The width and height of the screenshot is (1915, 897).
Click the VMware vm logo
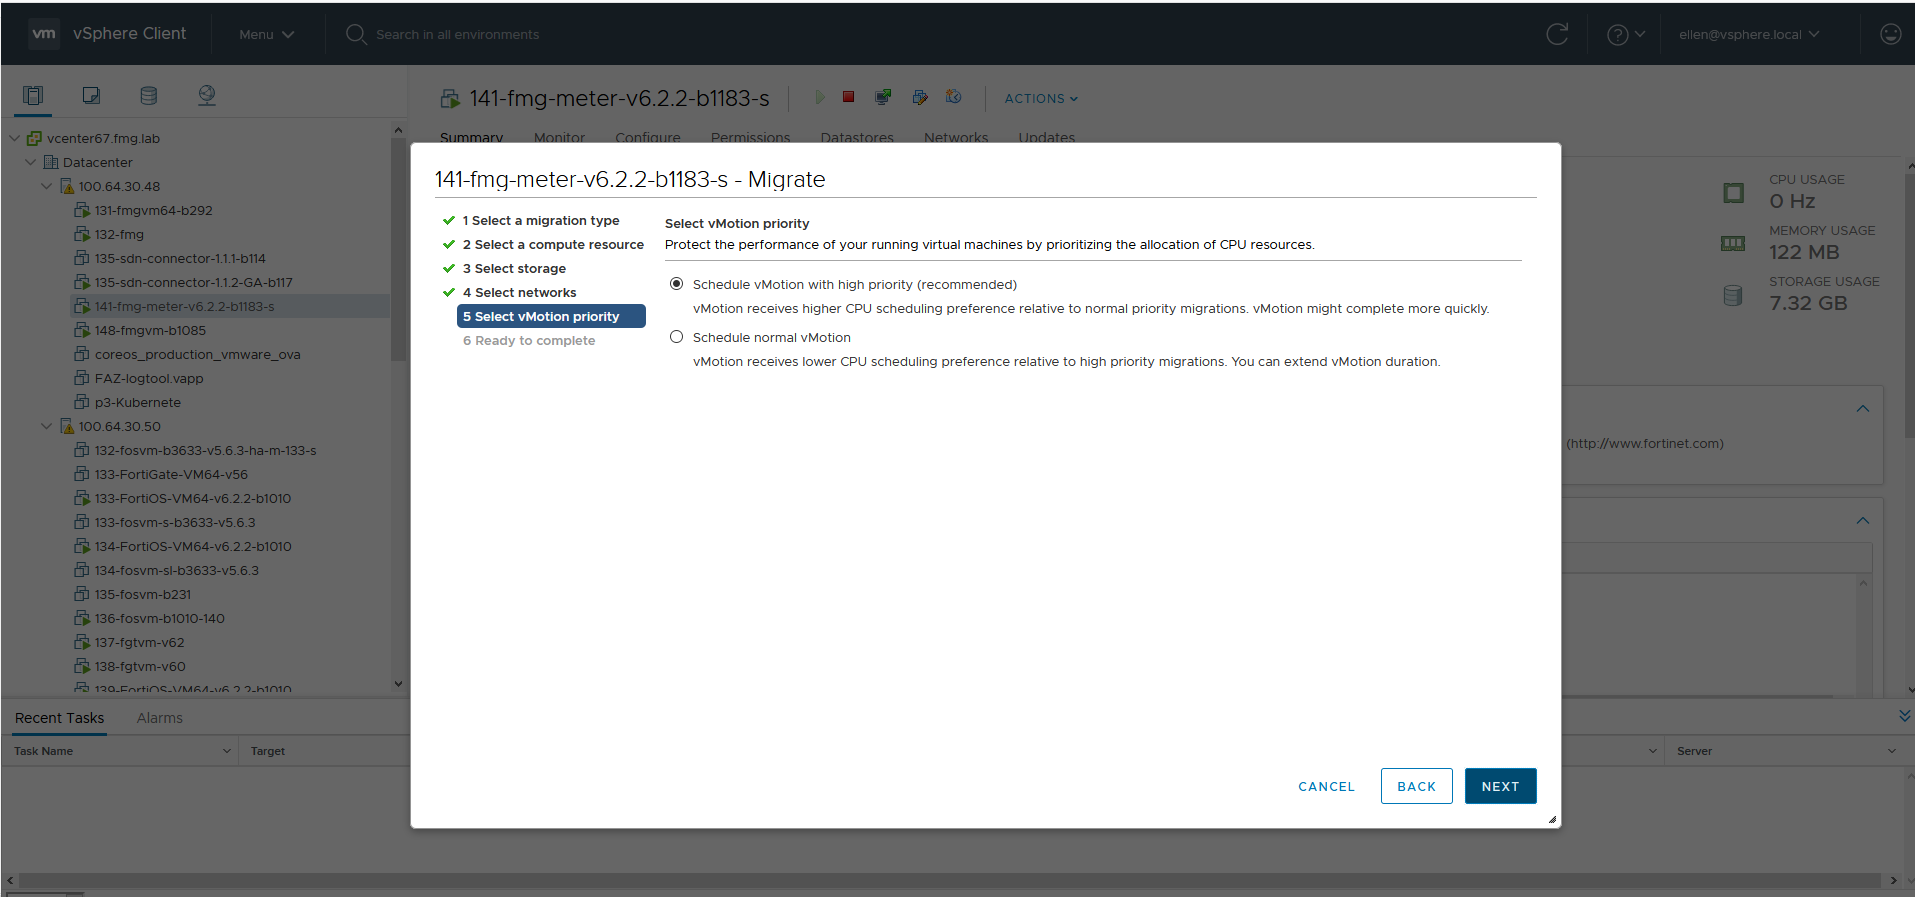(44, 33)
